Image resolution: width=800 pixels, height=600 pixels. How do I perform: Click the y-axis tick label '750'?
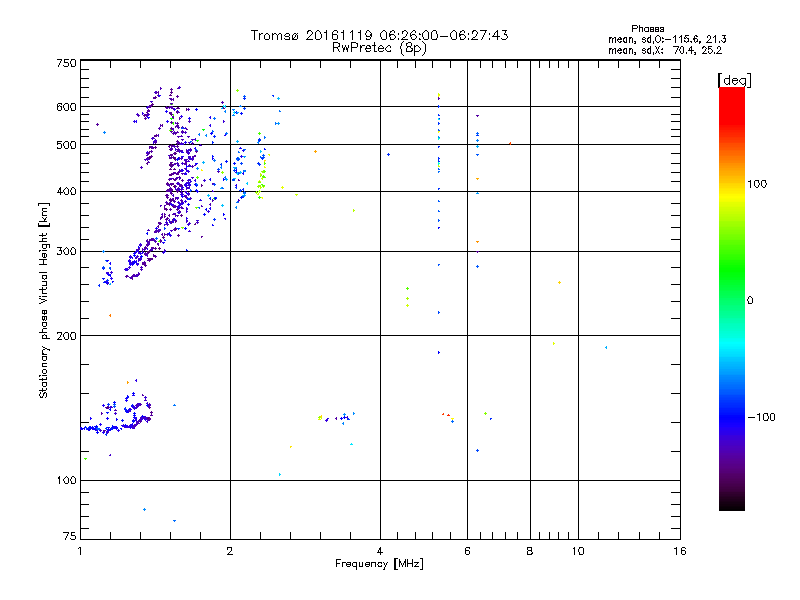(66, 63)
